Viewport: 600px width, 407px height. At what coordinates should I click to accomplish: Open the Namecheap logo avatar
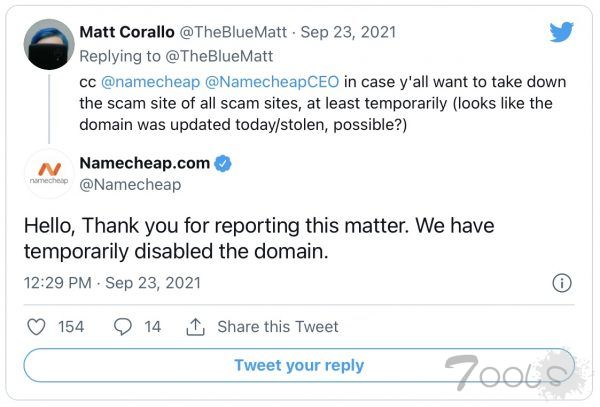point(49,174)
